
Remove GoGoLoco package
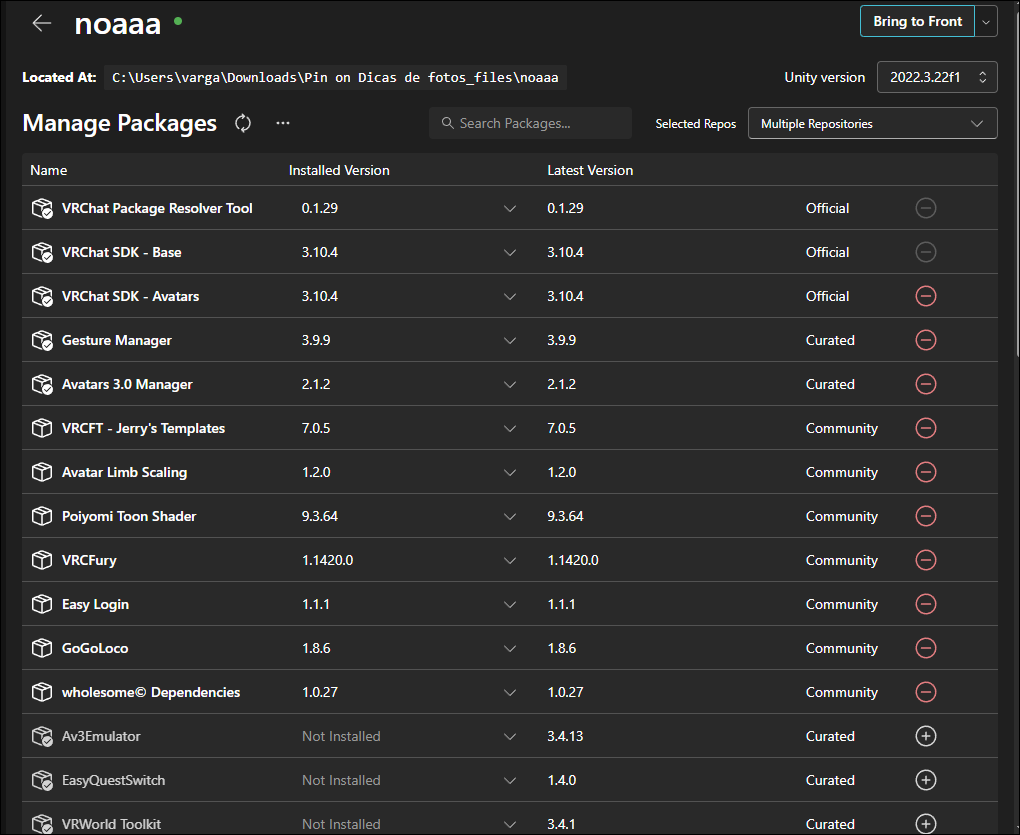[x=925, y=648]
